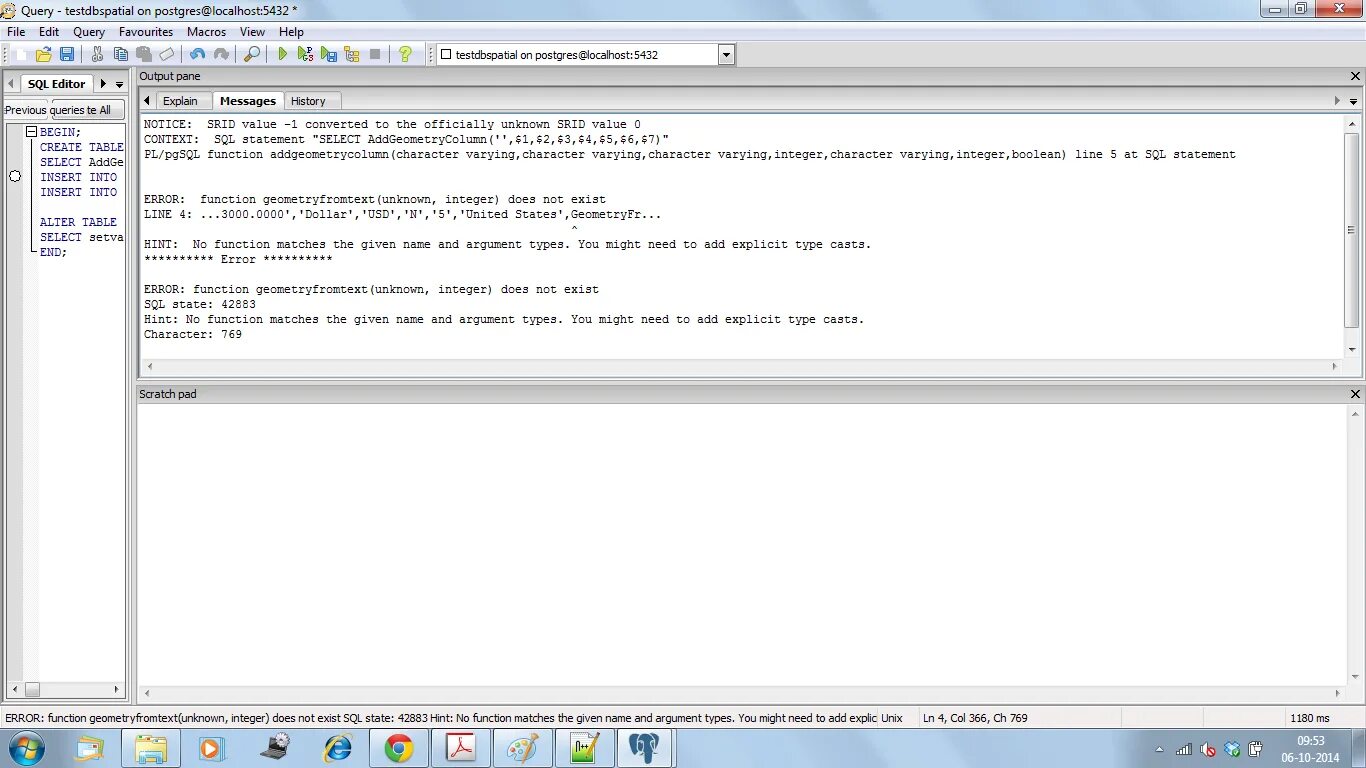Image resolution: width=1366 pixels, height=768 pixels.
Task: Open the Macros menu
Action: tap(207, 32)
